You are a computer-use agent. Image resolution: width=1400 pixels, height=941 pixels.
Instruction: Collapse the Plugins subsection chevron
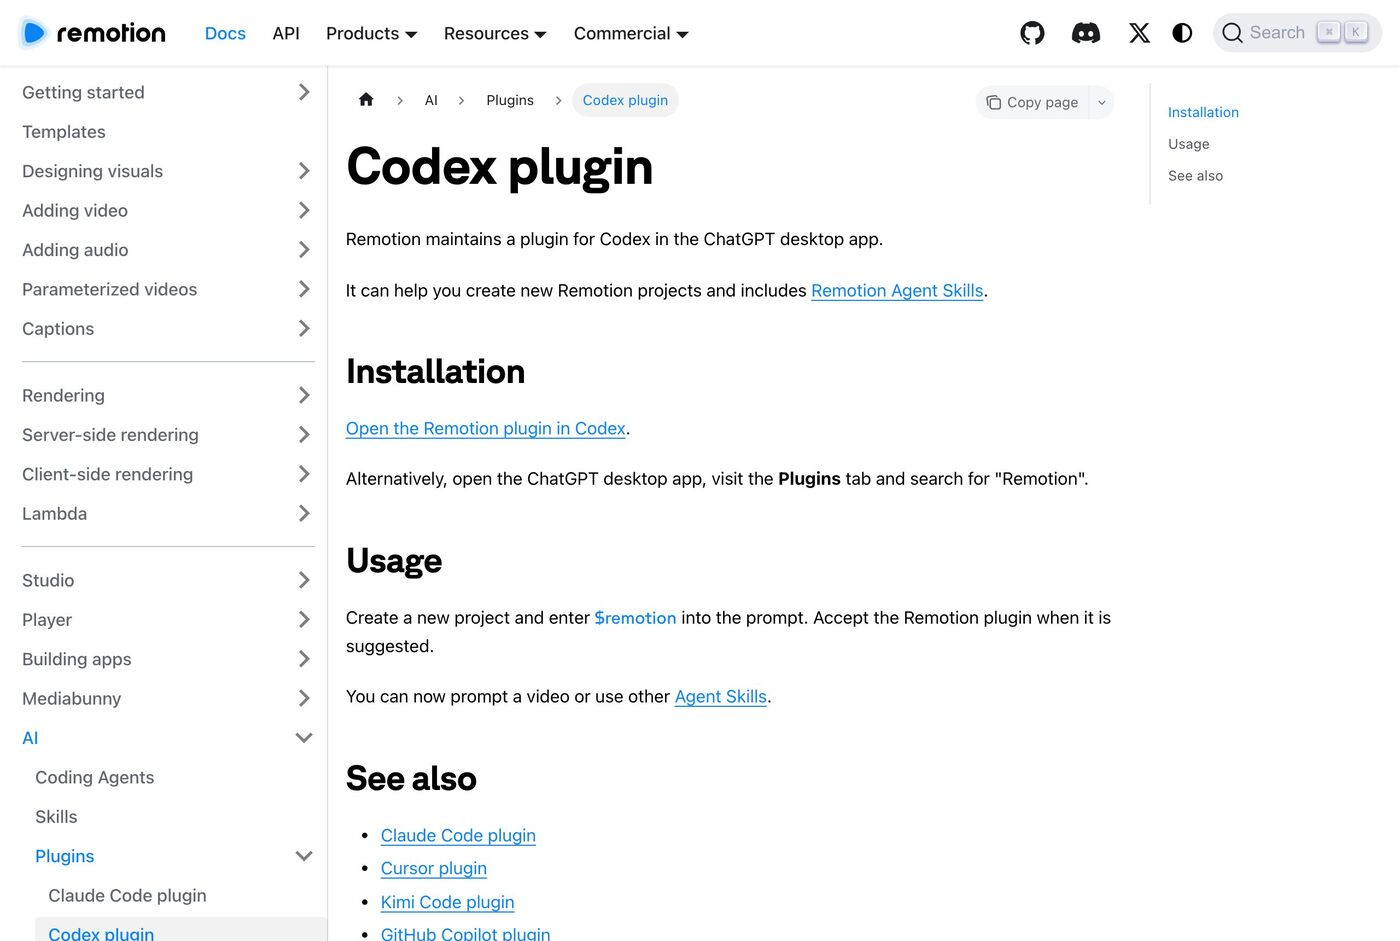click(304, 856)
